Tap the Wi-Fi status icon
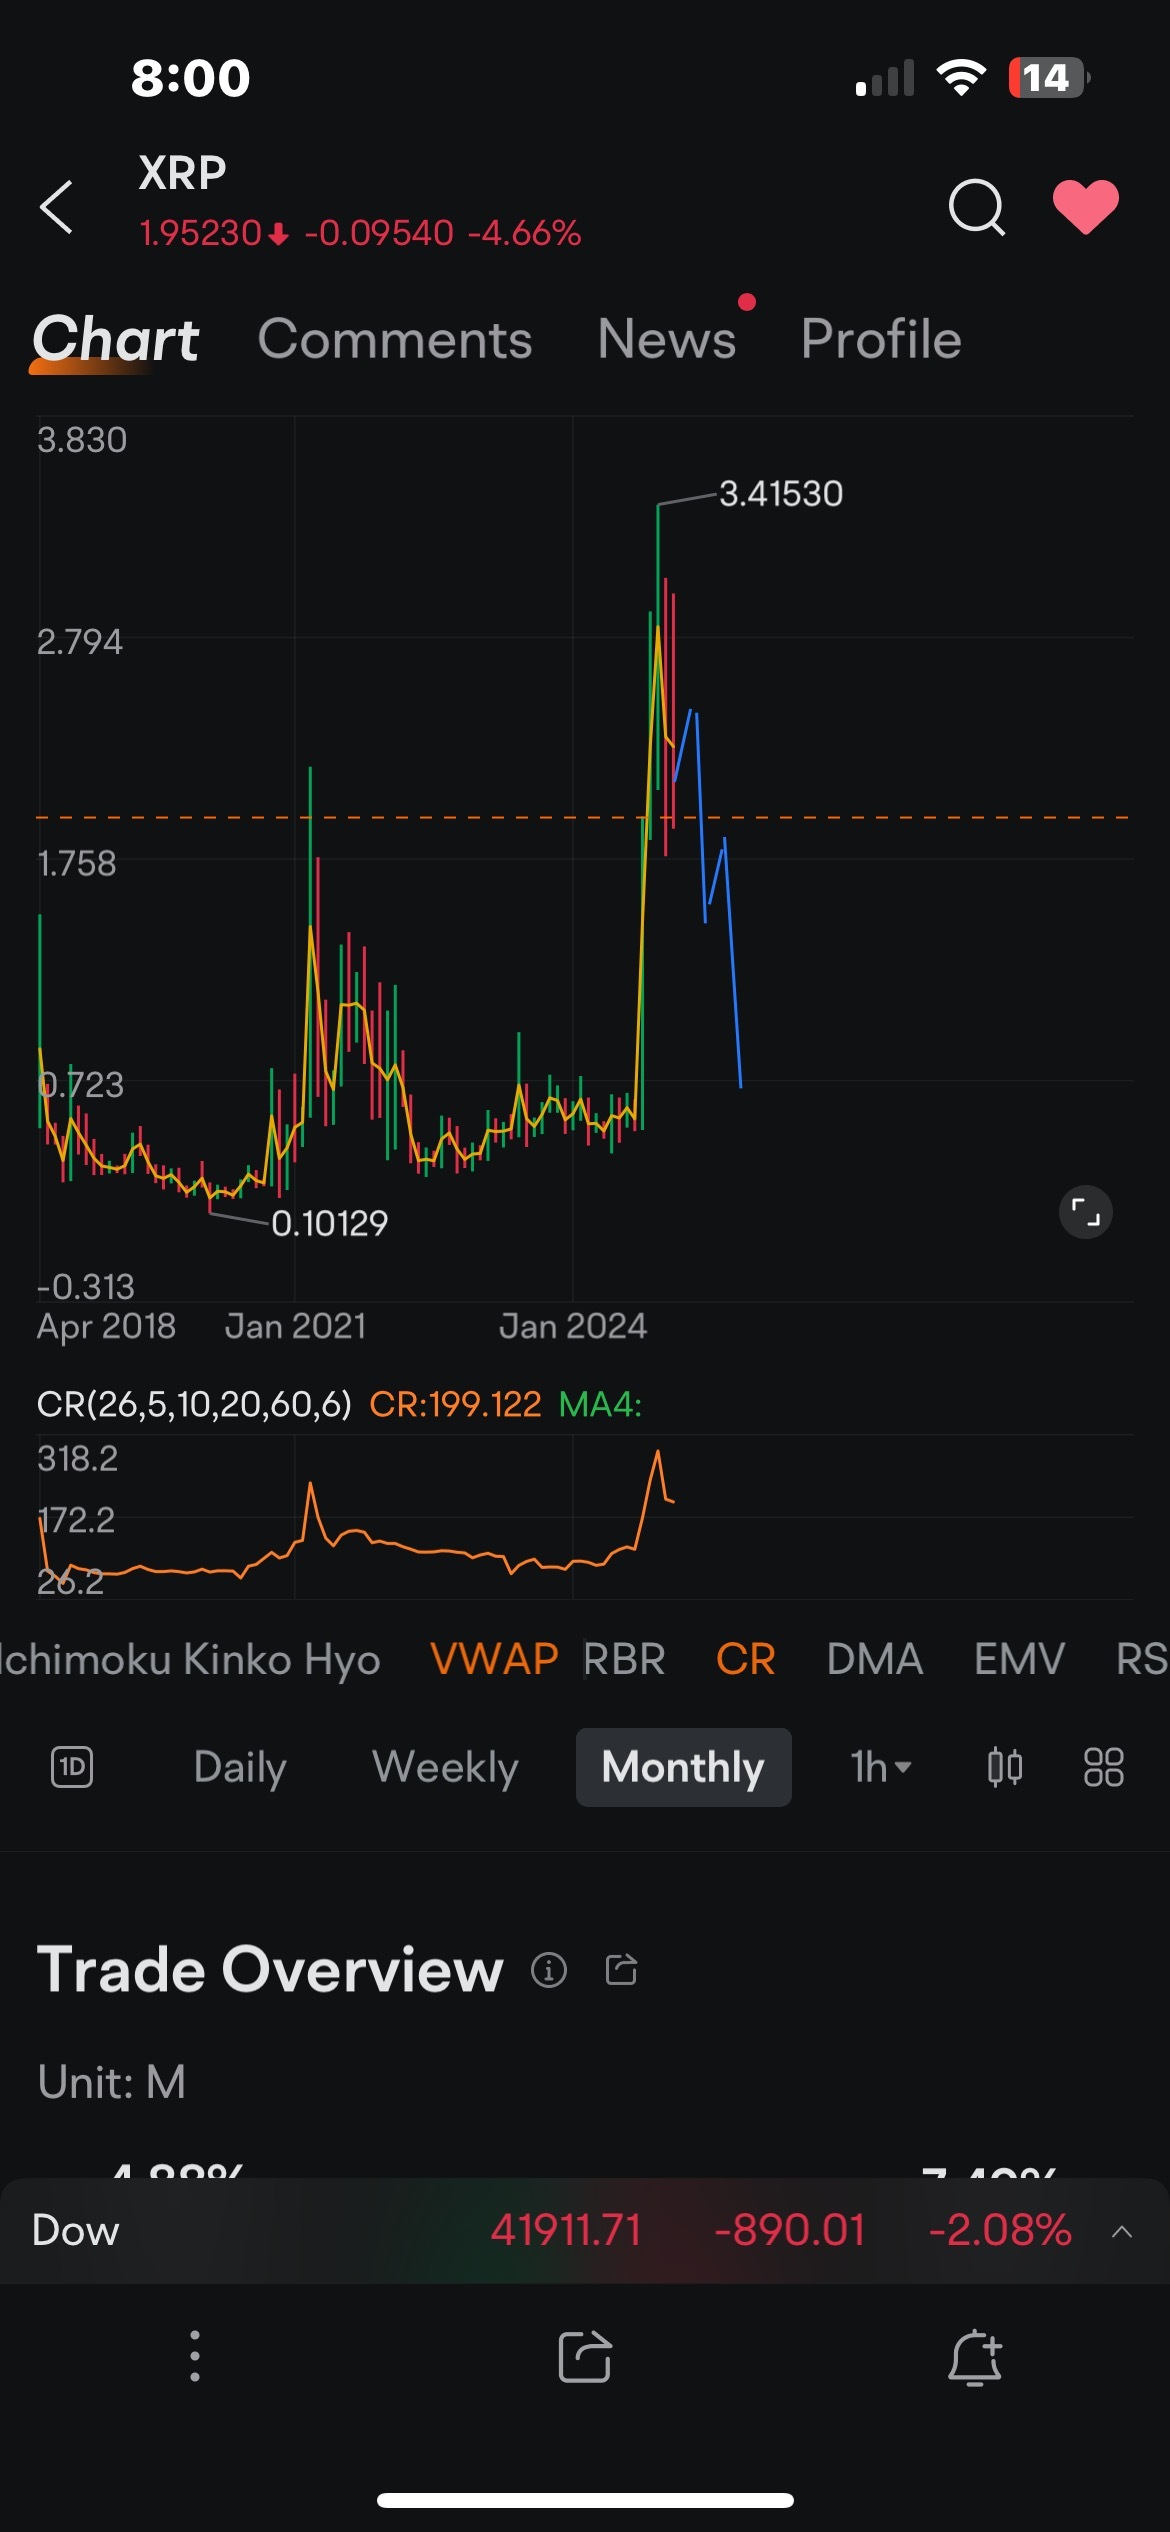This screenshot has width=1170, height=2532. pos(961,78)
